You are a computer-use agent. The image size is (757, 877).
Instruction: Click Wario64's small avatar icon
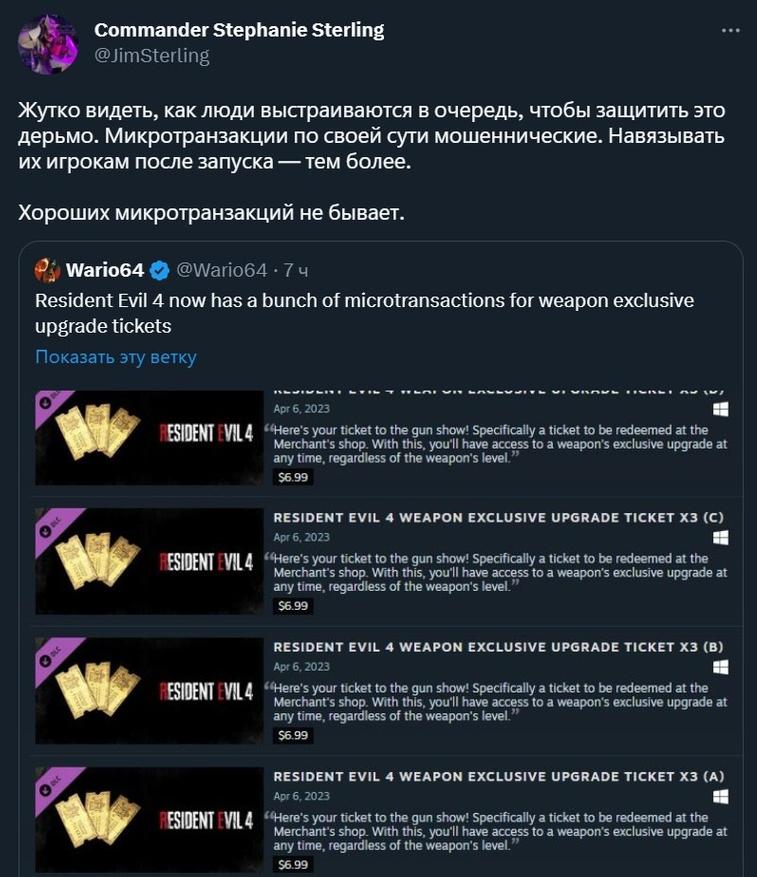click(x=48, y=270)
